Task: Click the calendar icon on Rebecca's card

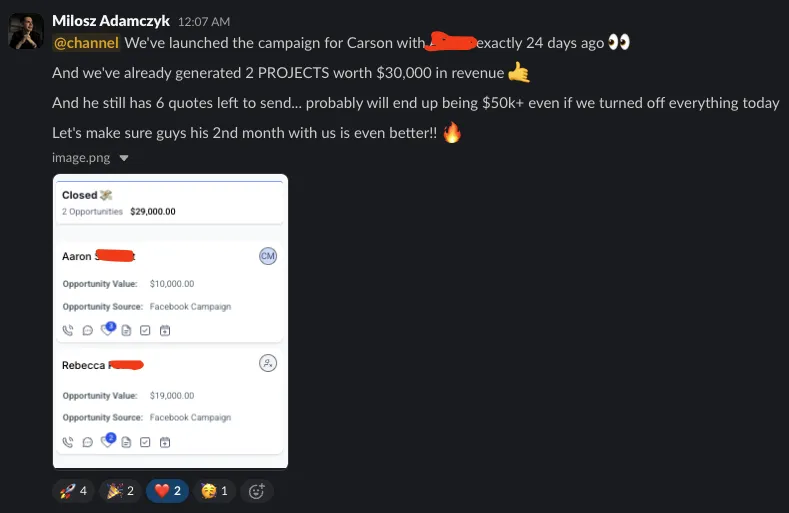Action: 165,443
